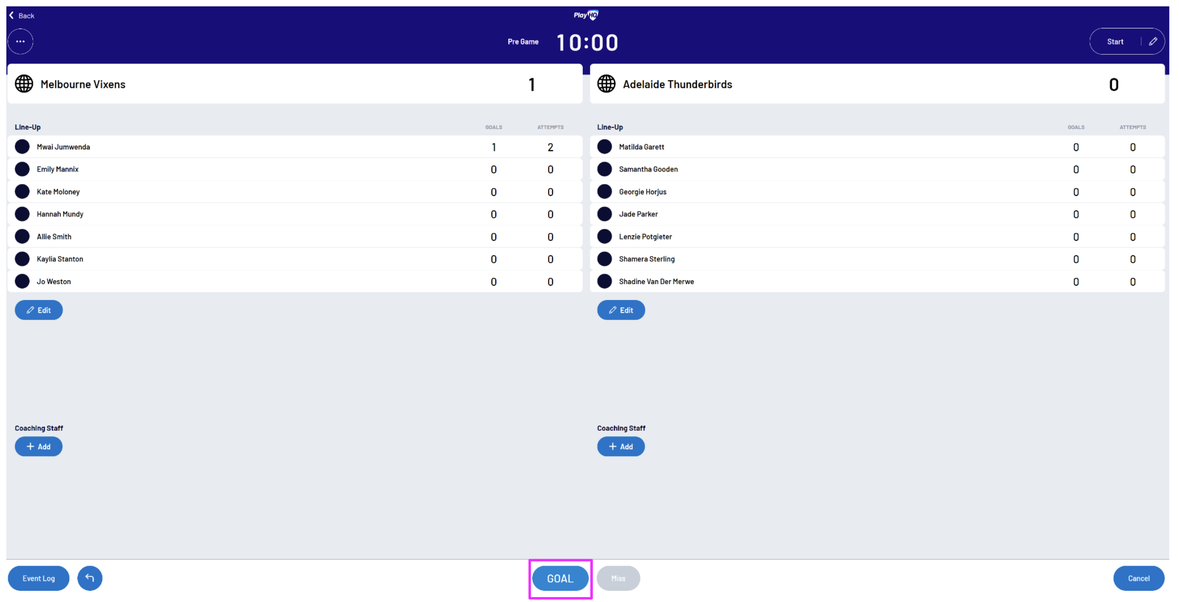Click the Adelaide Thunderbirds globe logo
This screenshot has height=602, width=1179.
click(x=606, y=85)
